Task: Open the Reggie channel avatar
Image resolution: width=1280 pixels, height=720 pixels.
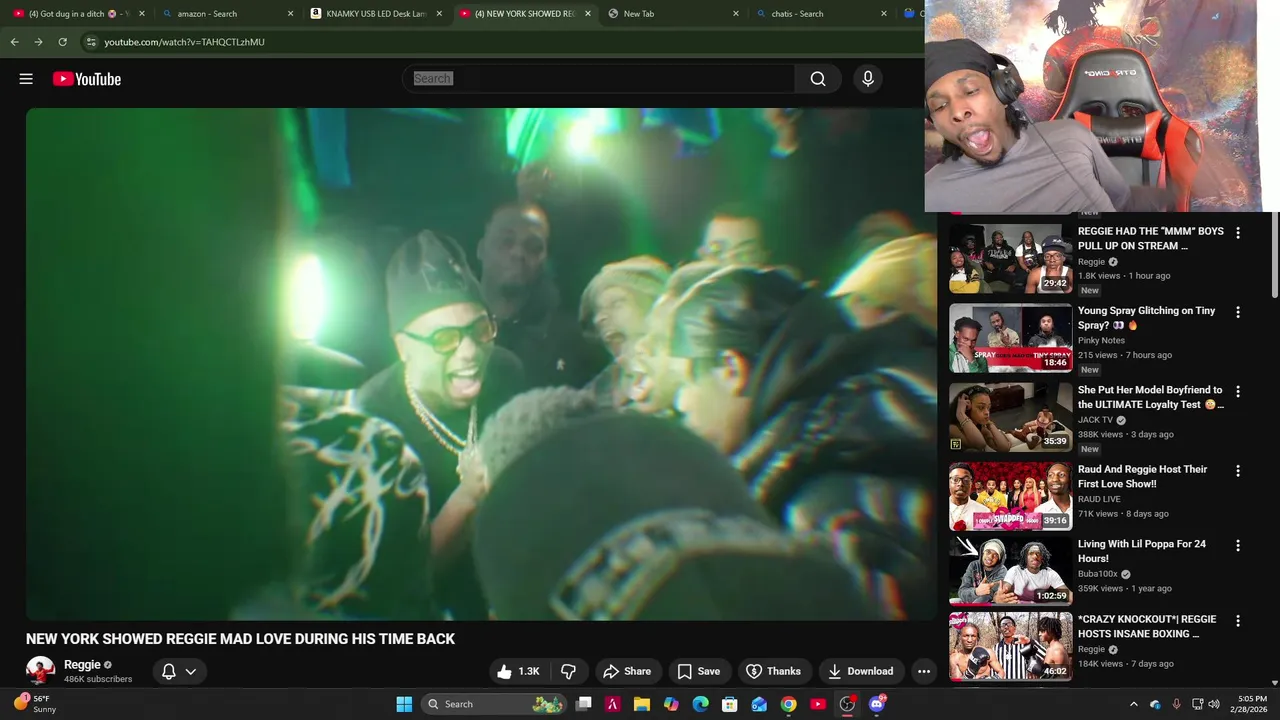Action: tap(40, 670)
